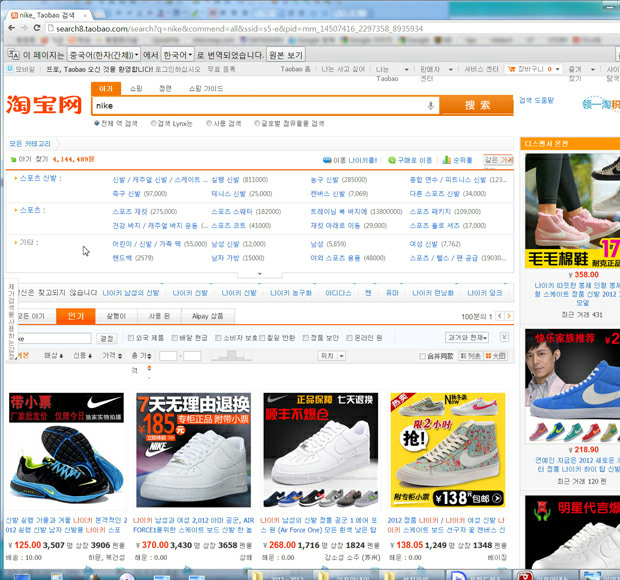Click the 결정 confirm button
Screen dimensions: 620x580
click(x=106, y=338)
